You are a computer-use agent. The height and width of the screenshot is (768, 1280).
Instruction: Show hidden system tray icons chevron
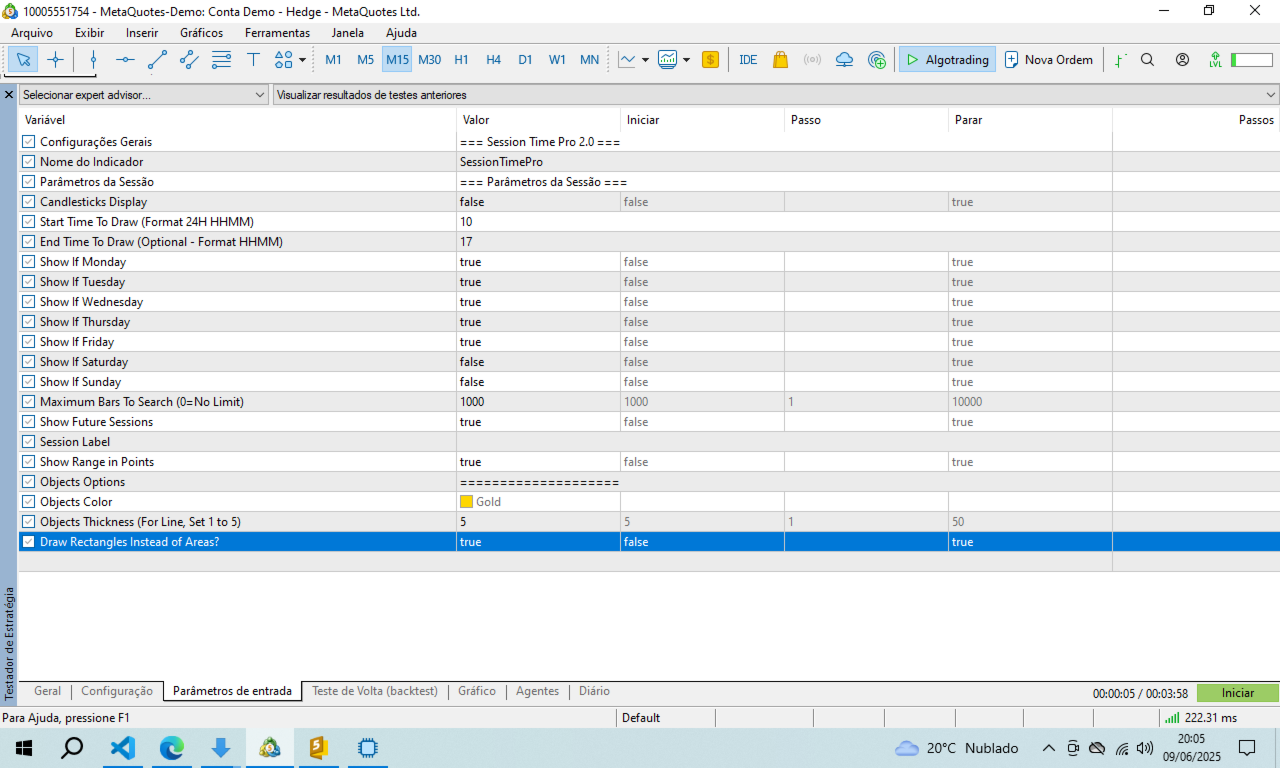1048,748
